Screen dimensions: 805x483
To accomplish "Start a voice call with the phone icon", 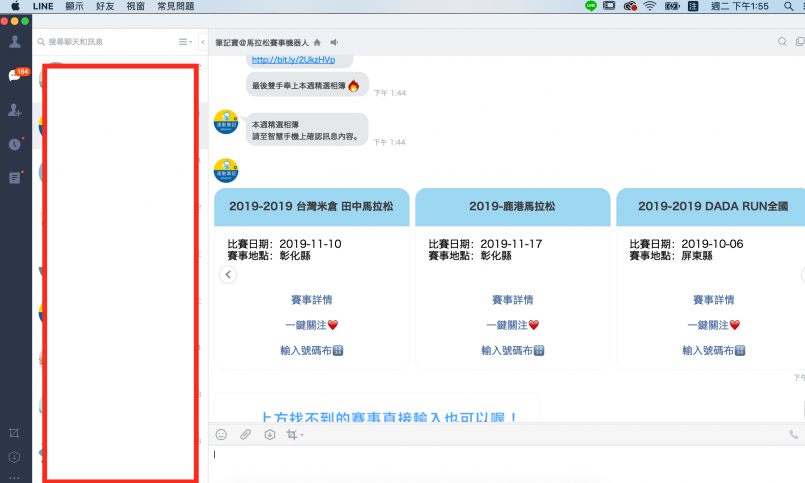I will (x=794, y=435).
